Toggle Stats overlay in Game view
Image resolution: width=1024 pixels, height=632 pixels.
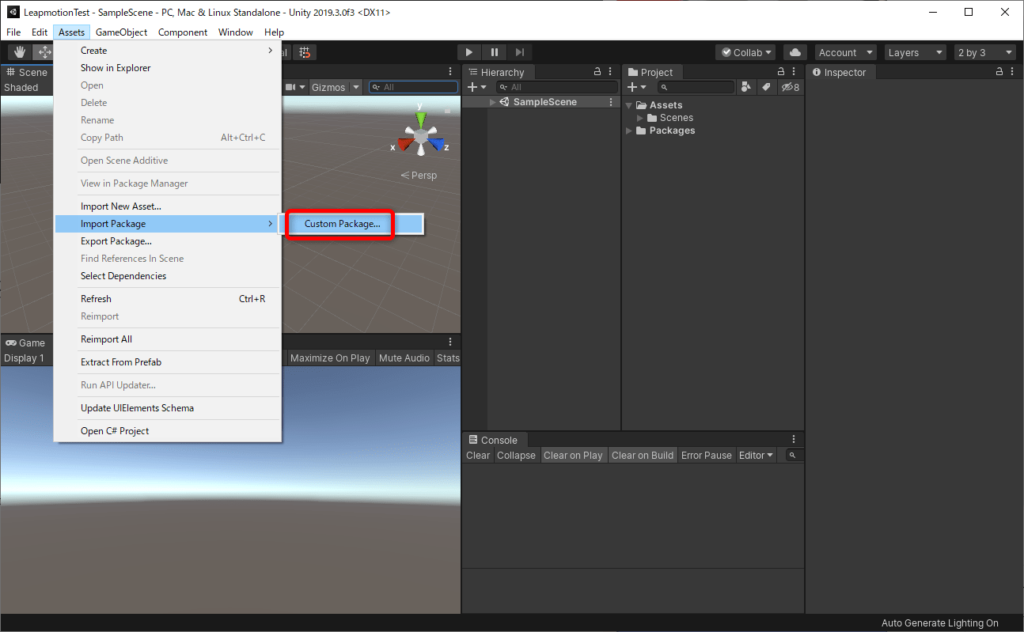coord(448,358)
